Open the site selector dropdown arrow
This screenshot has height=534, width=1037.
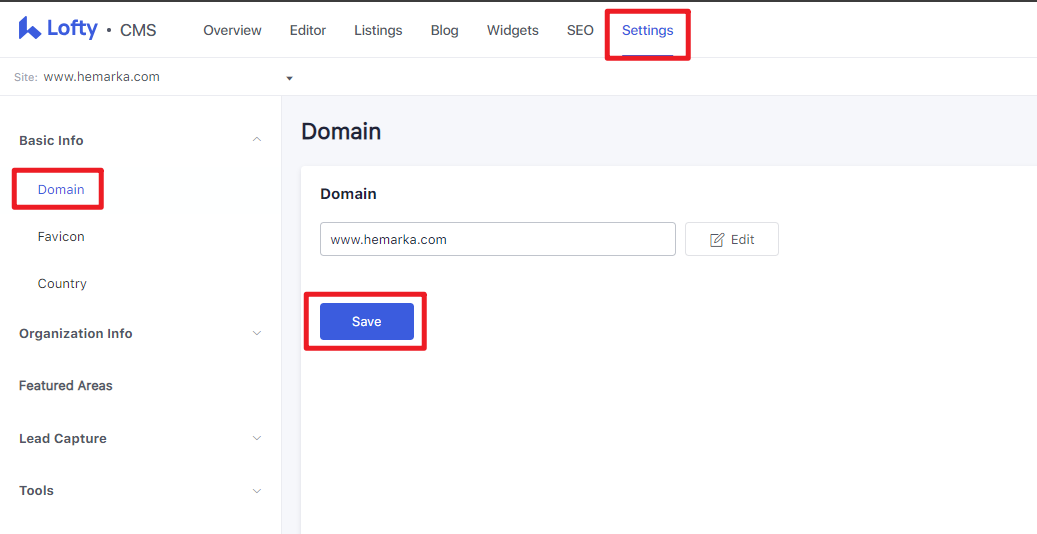pyautogui.click(x=289, y=79)
